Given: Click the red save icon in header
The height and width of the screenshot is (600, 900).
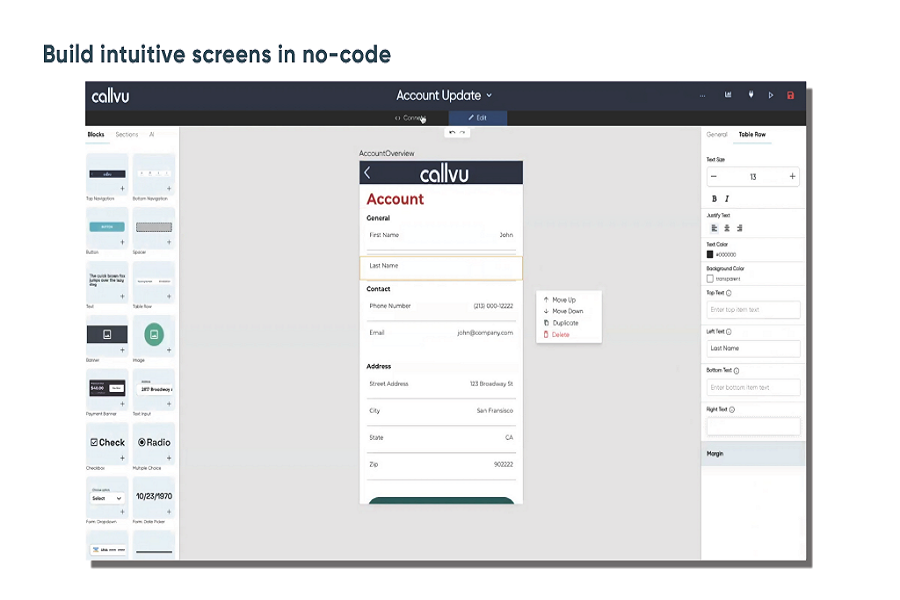Looking at the screenshot, I should tap(790, 95).
